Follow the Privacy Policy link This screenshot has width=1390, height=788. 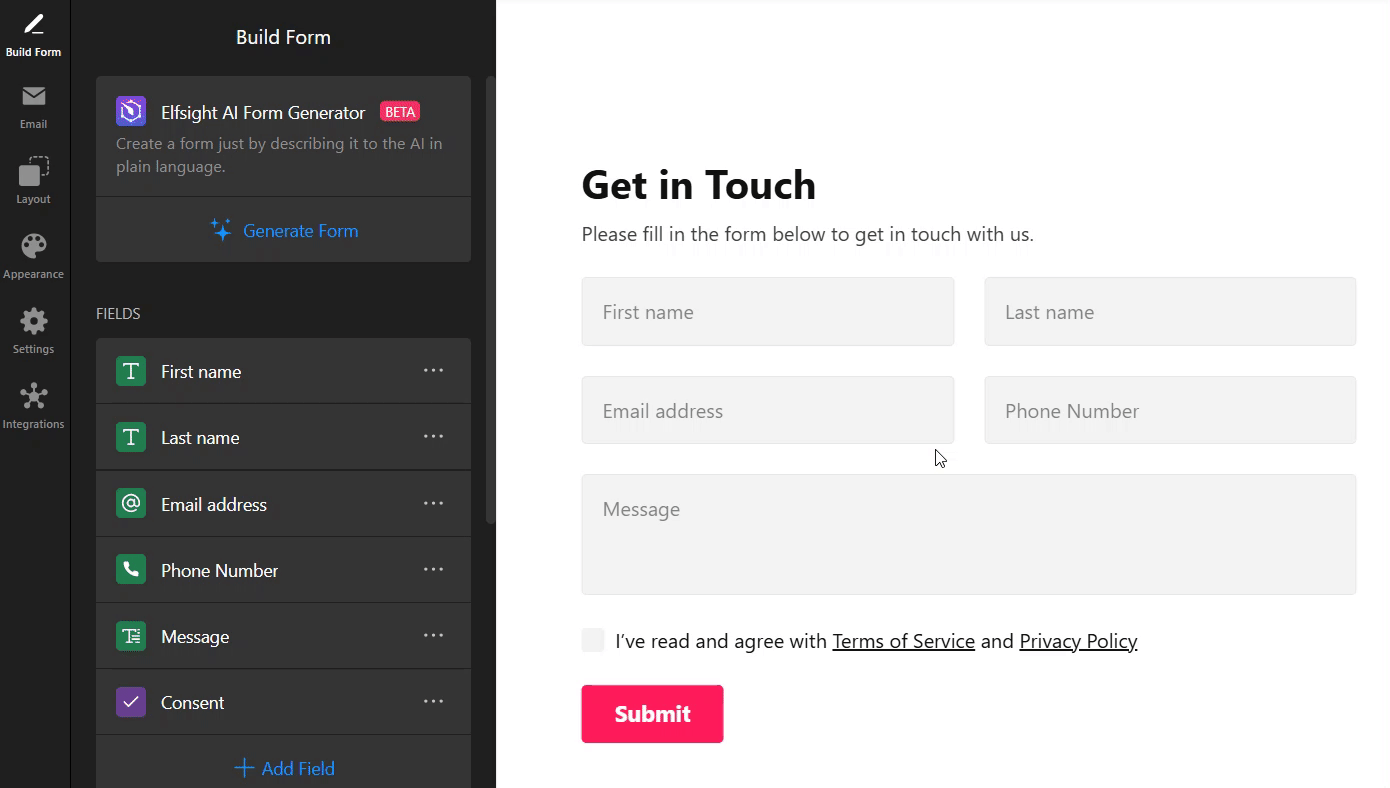(x=1078, y=641)
